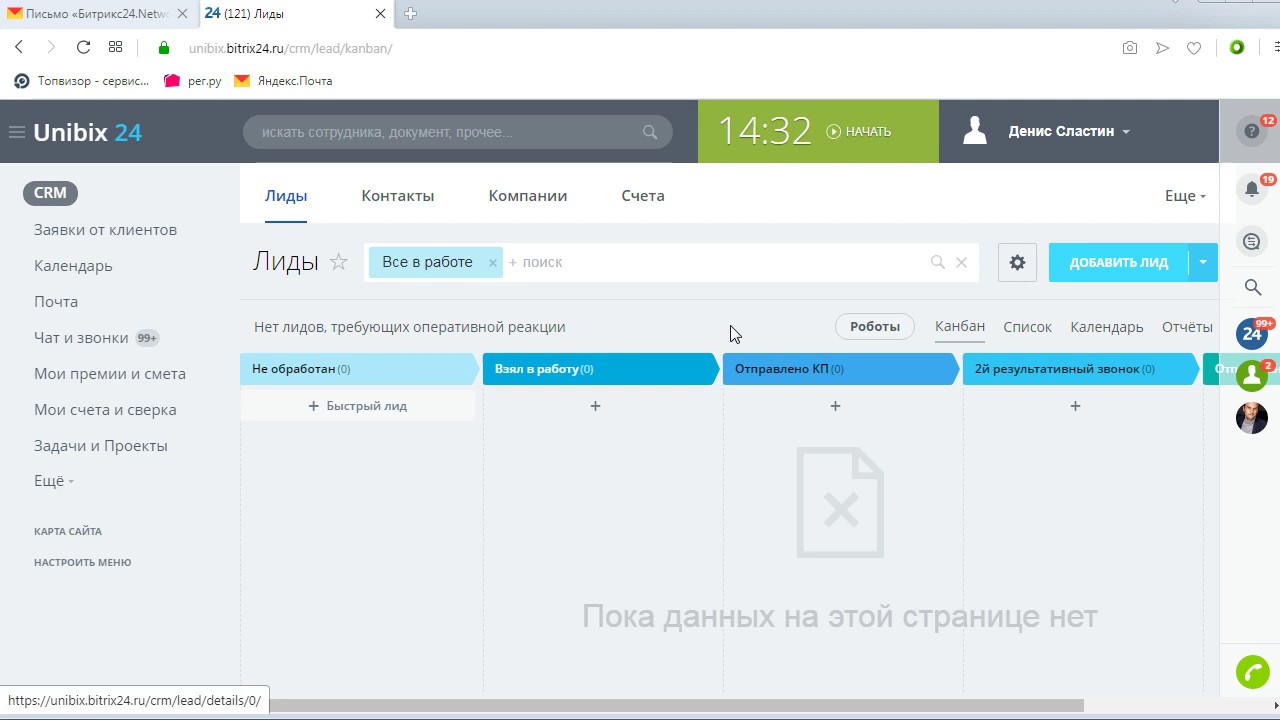Viewport: 1280px width, 720px height.
Task: Select the Список view
Action: [x=1028, y=327]
